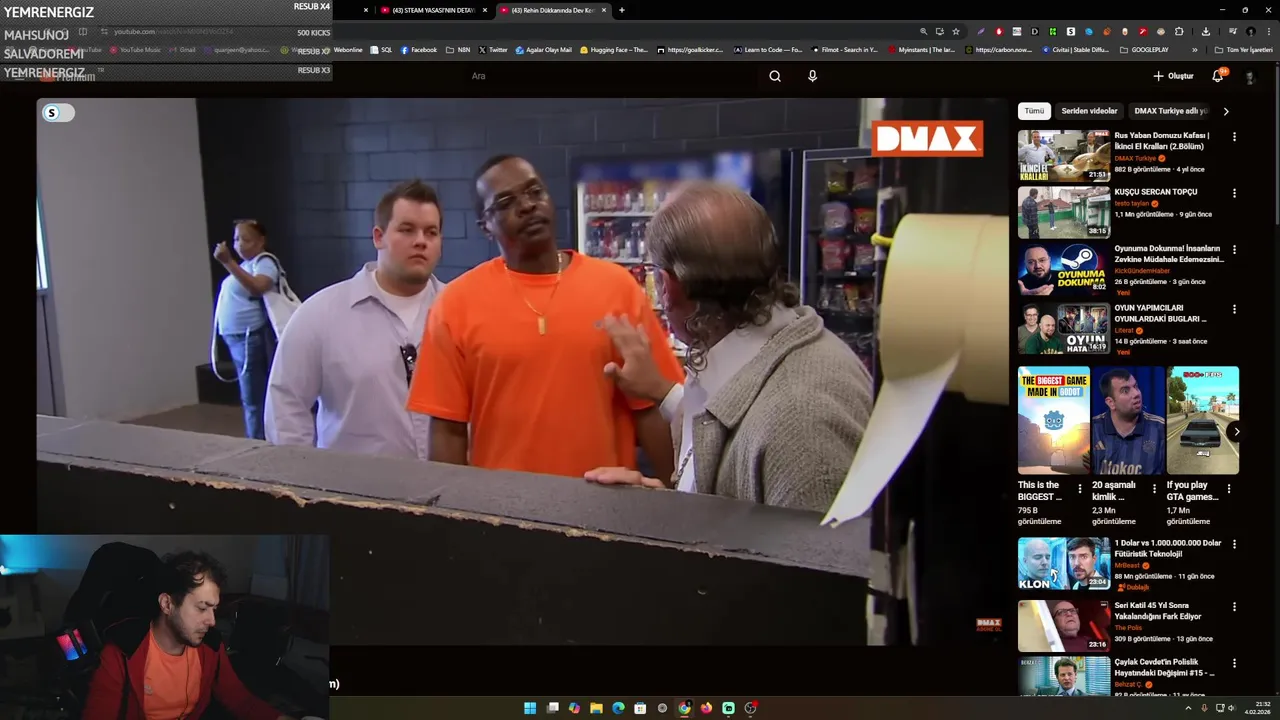This screenshot has width=1280, height=720.
Task: Open options for 20 aşamalı kimlik short
Action: (1154, 489)
